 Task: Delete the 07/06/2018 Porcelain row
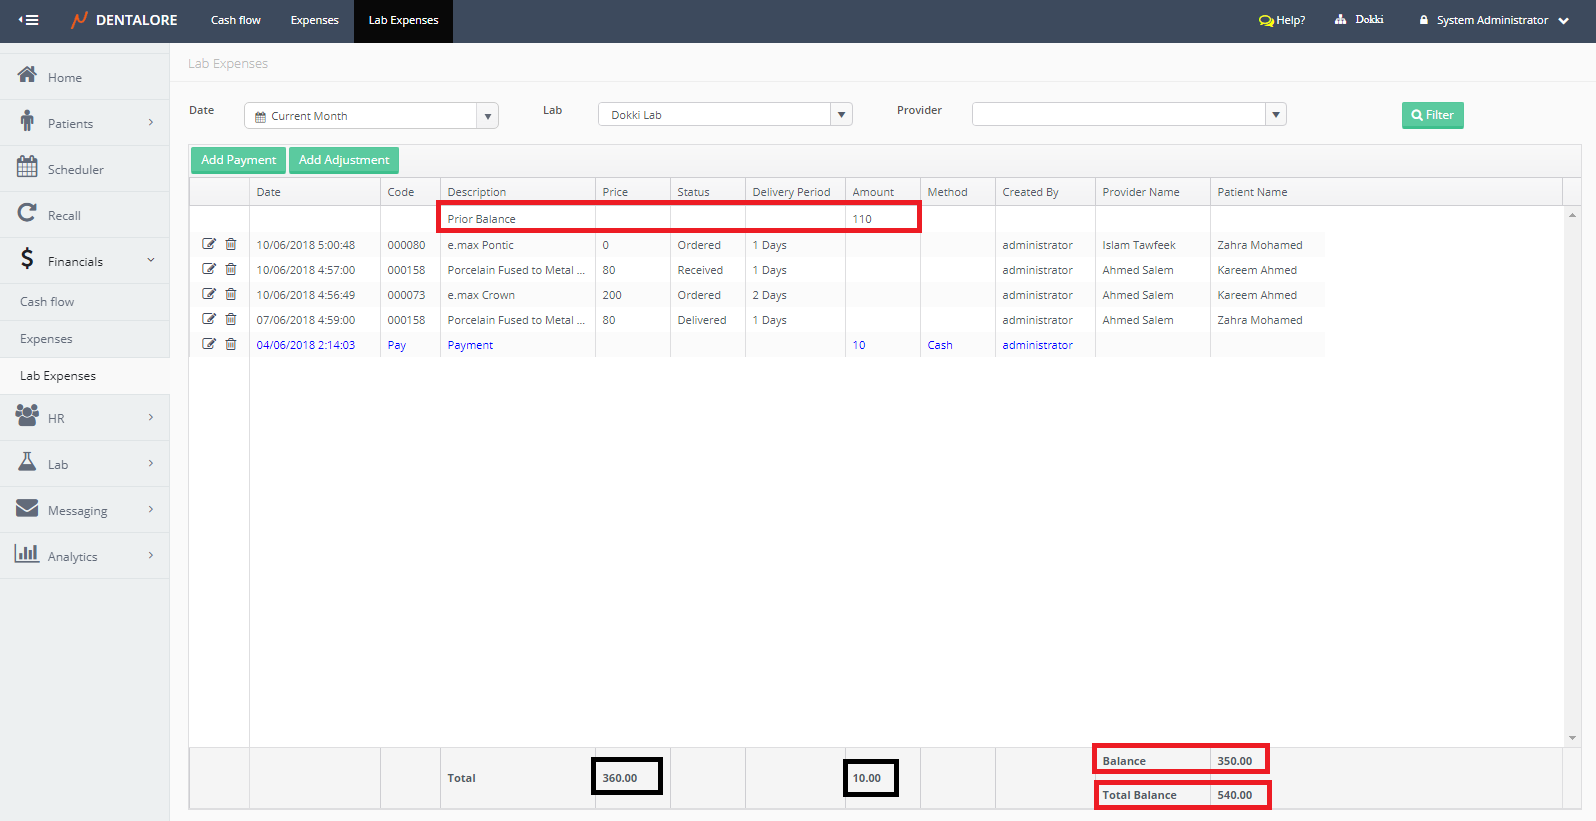pyautogui.click(x=231, y=319)
